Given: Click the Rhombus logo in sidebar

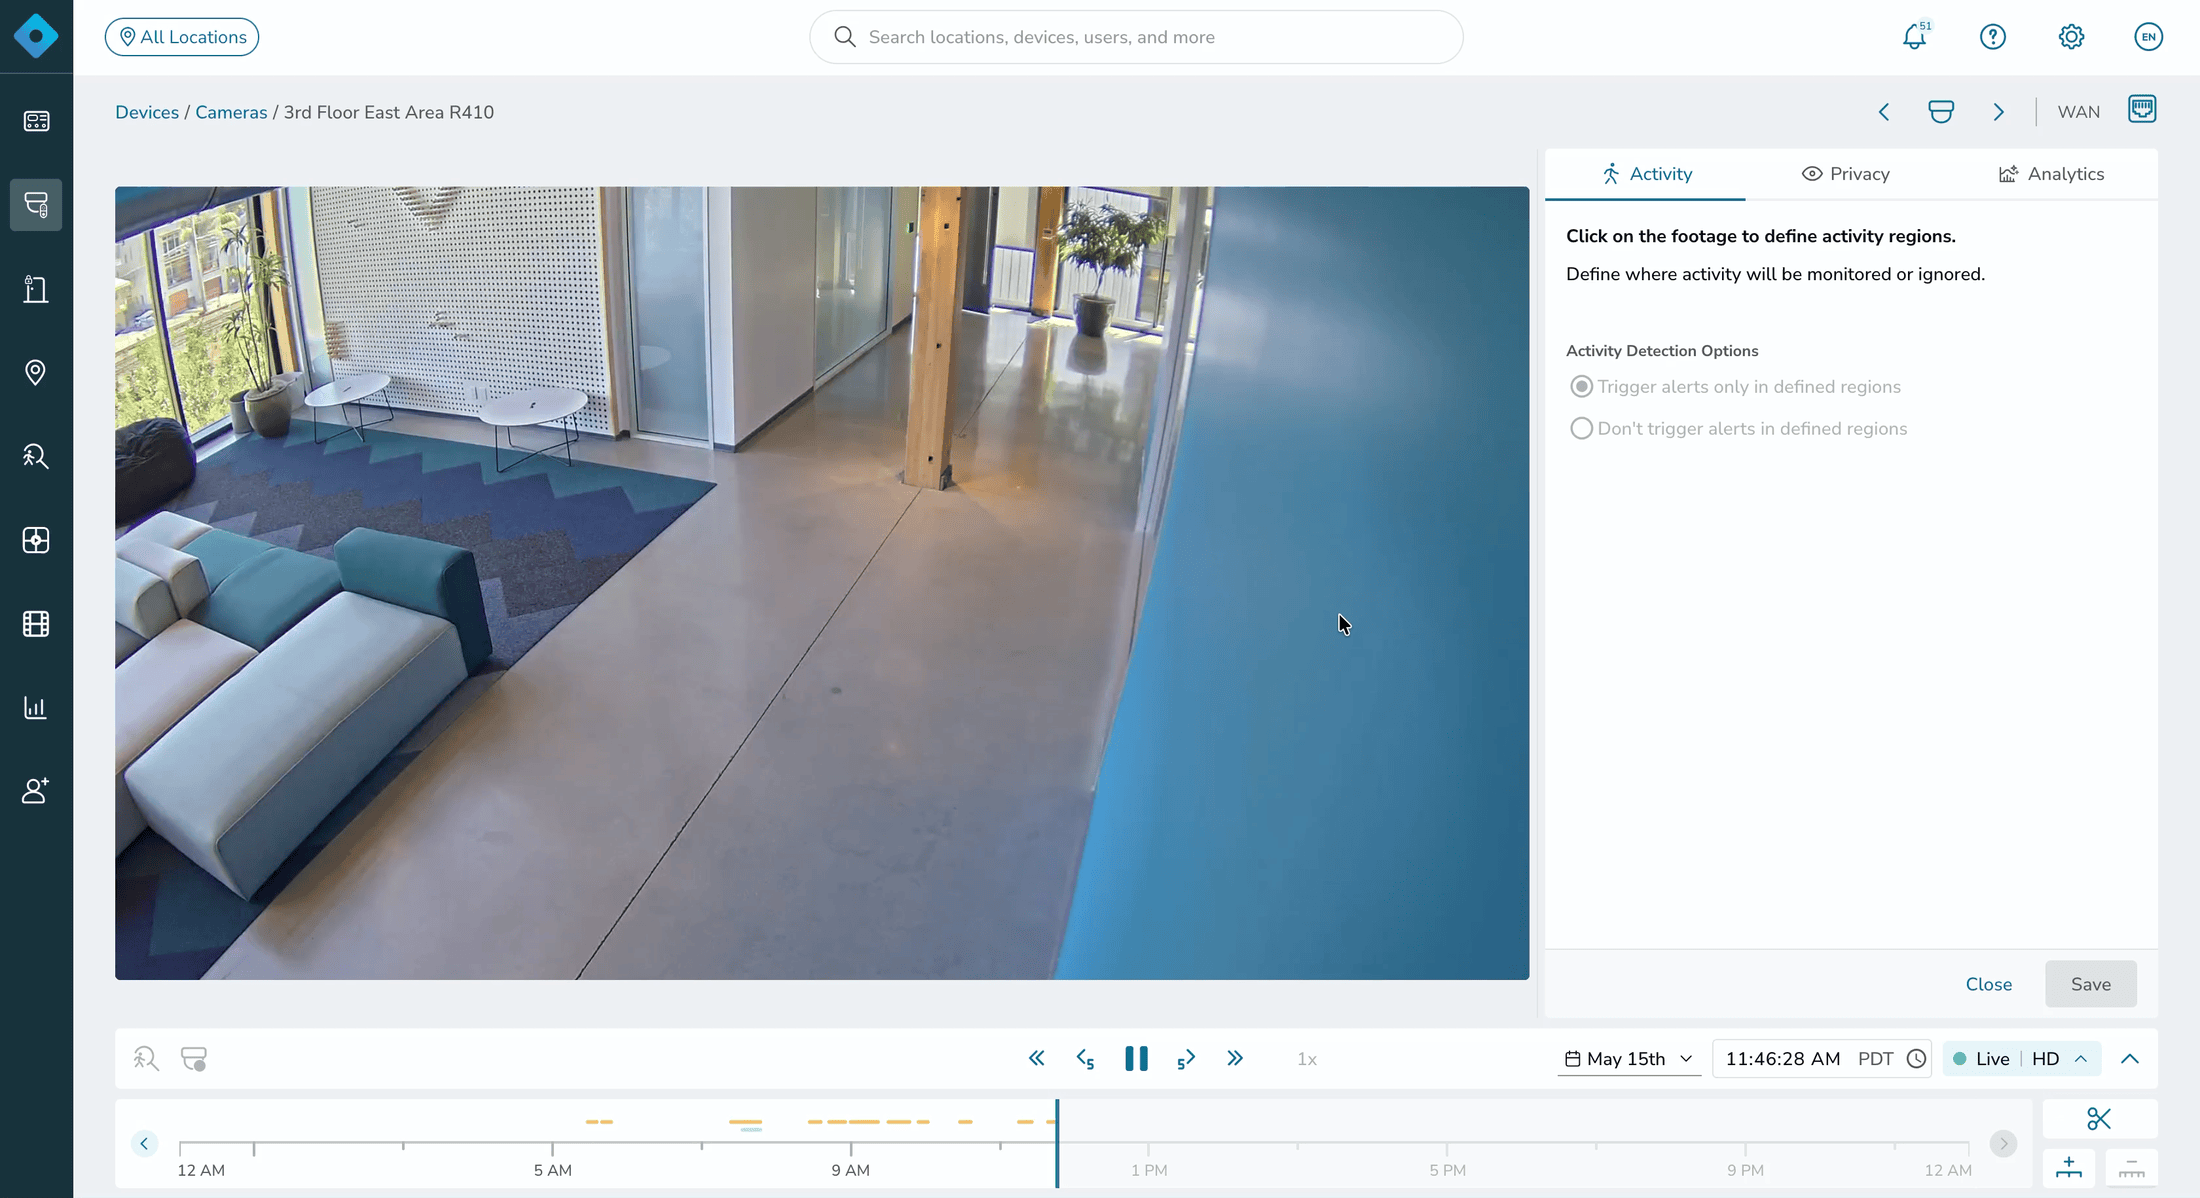Looking at the screenshot, I should pyautogui.click(x=36, y=36).
